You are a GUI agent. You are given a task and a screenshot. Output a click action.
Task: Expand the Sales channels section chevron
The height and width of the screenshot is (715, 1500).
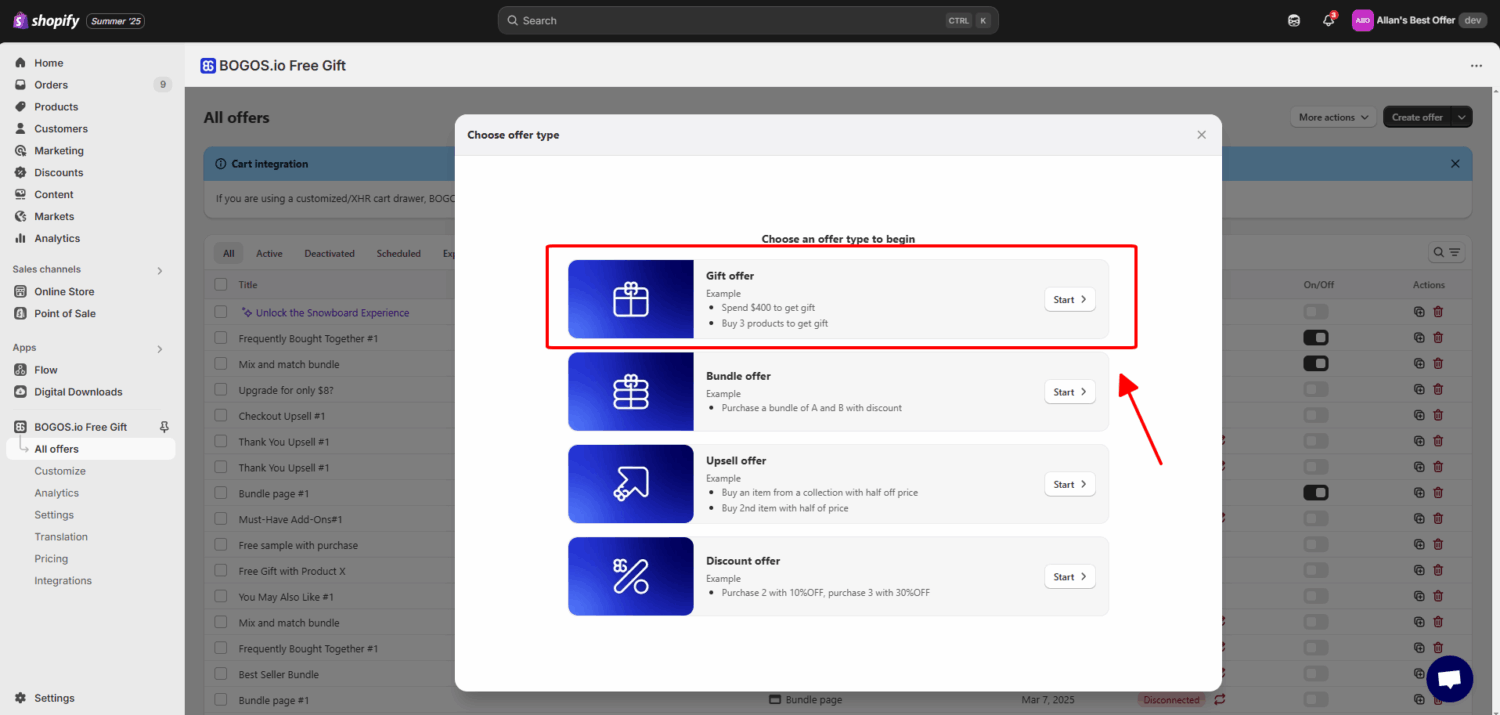(160, 270)
